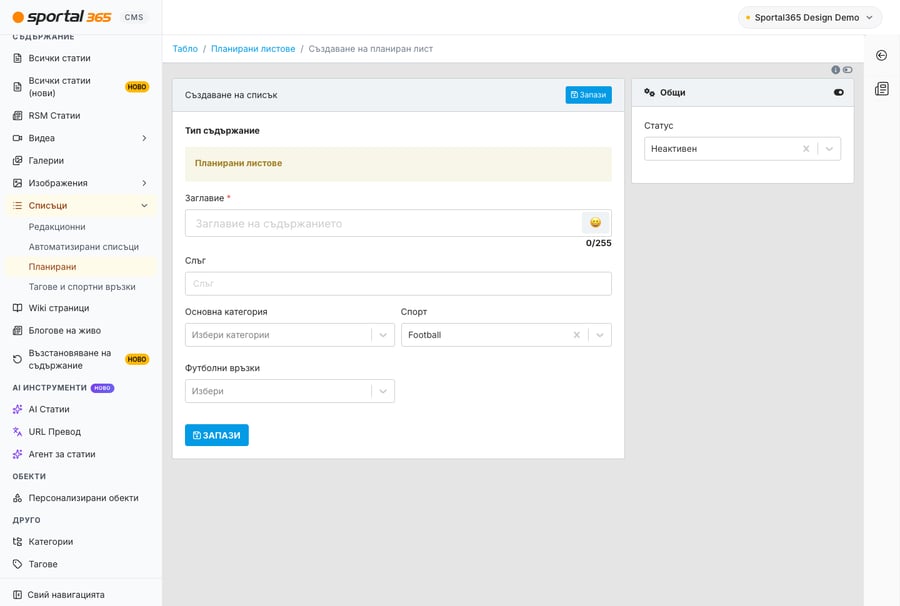The height and width of the screenshot is (606, 900).
Task: Clear the Football selection in Спорт
Action: point(576,335)
